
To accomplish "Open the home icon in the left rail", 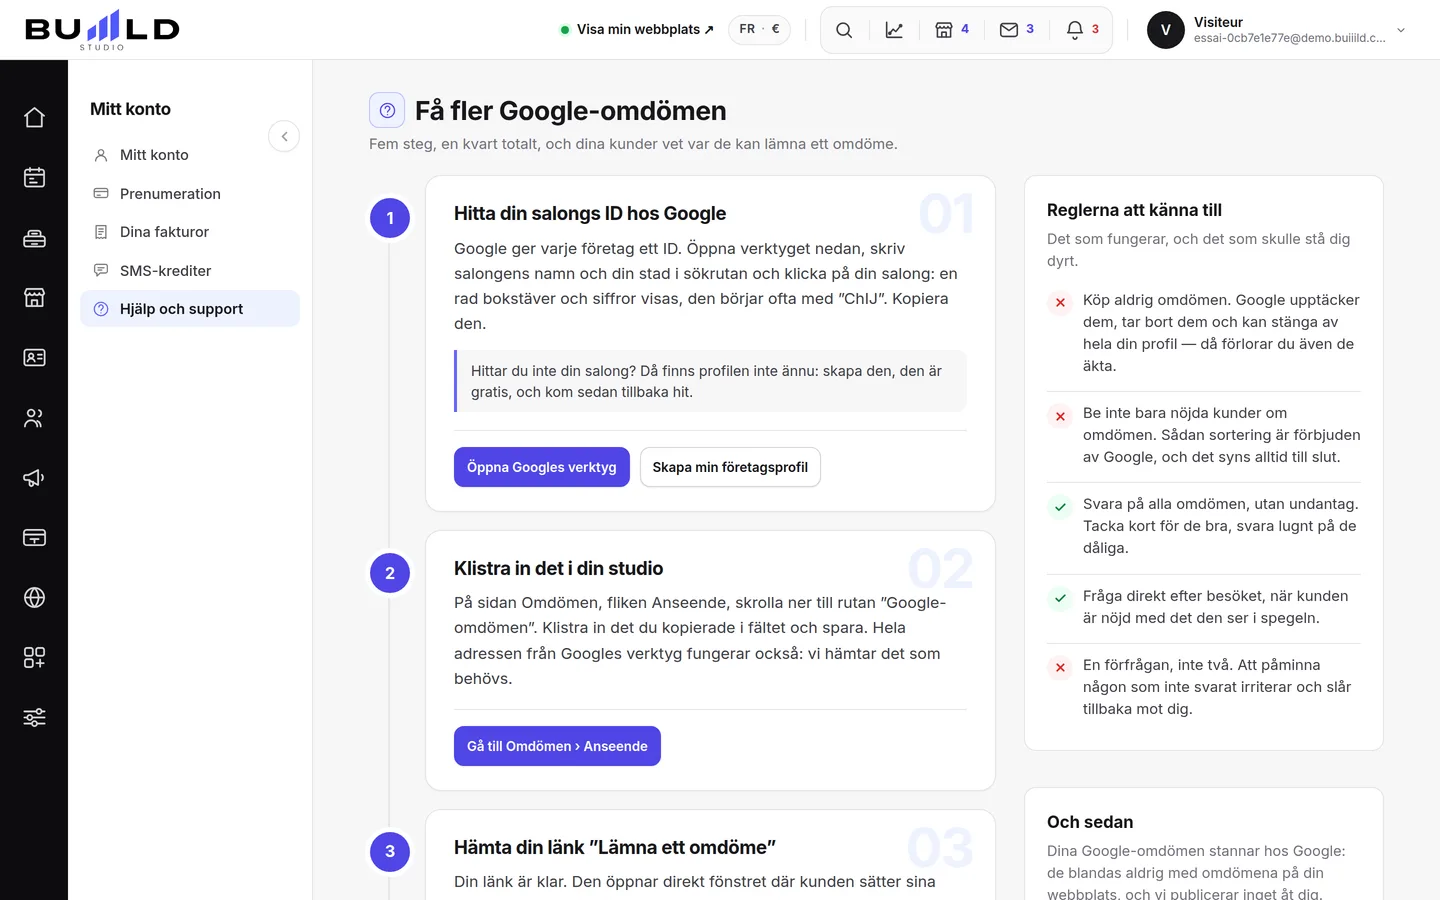I will pos(34,118).
